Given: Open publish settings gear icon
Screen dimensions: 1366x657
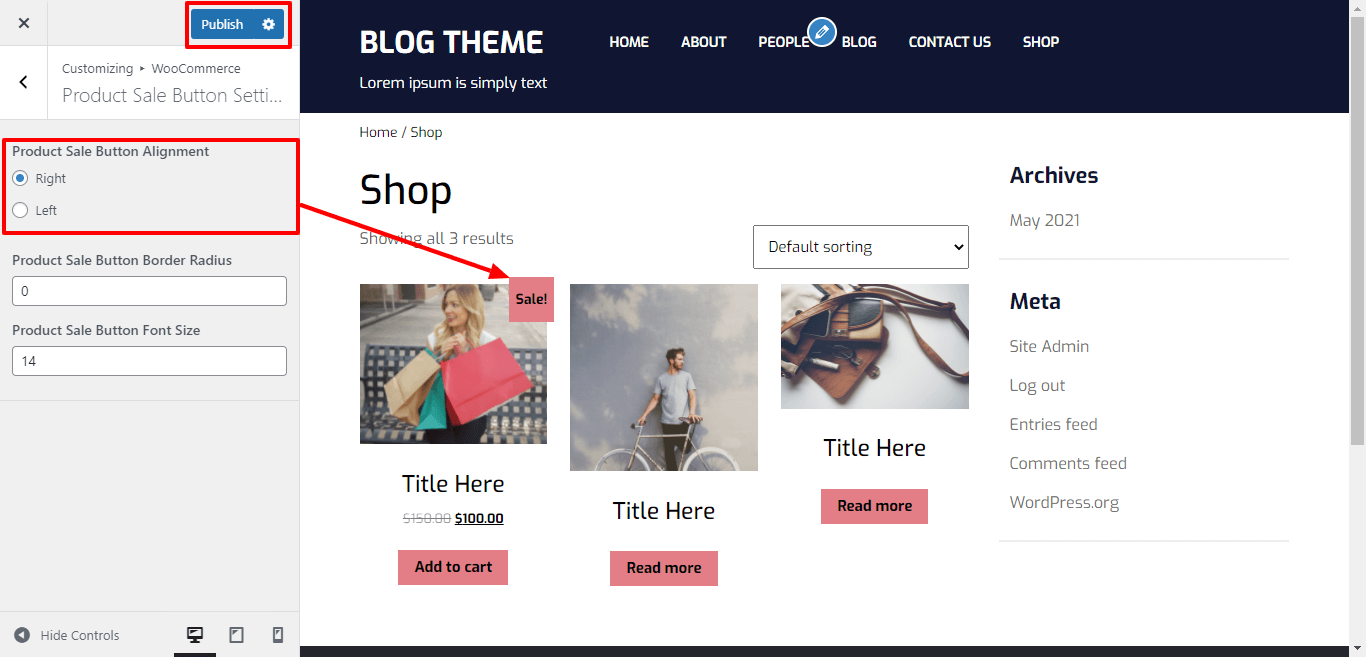Looking at the screenshot, I should click(268, 24).
